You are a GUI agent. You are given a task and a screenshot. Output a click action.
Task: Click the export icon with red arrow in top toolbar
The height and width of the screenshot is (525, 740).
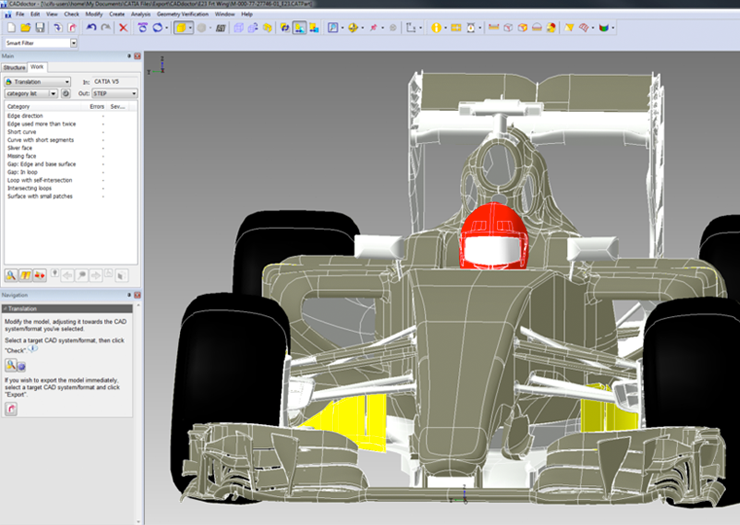(x=72, y=28)
